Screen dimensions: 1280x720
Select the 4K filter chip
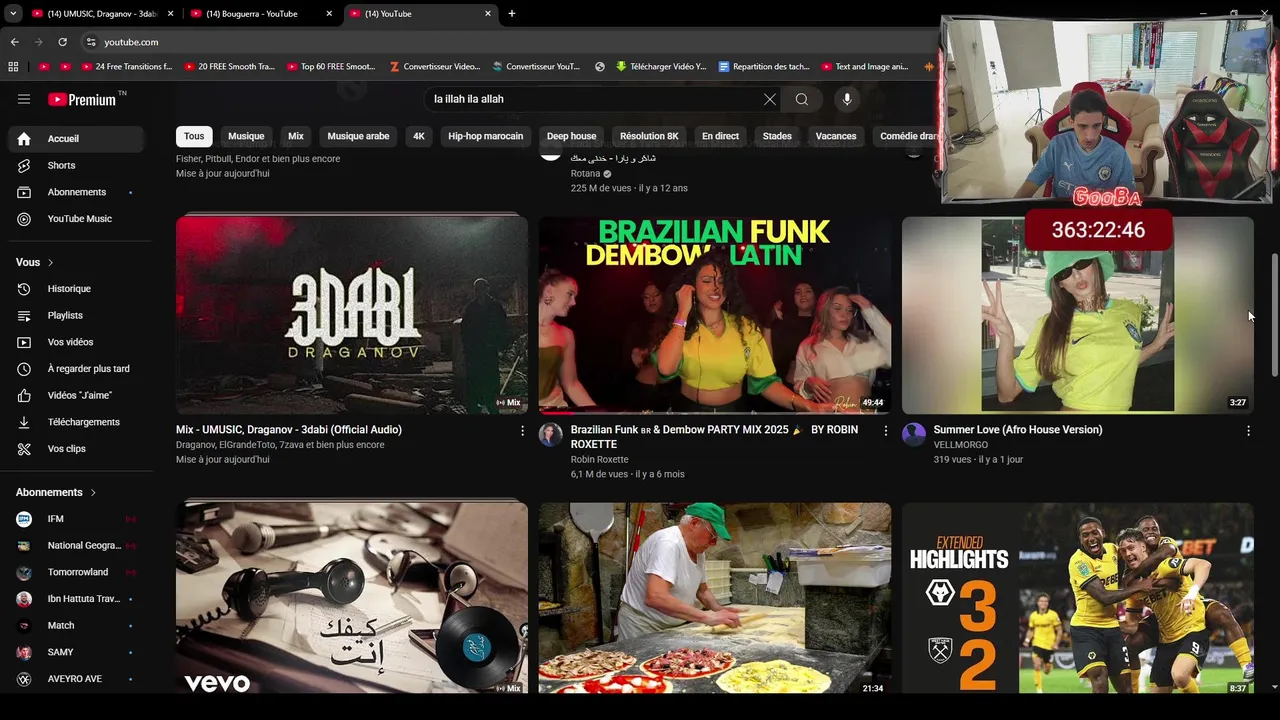pos(419,136)
